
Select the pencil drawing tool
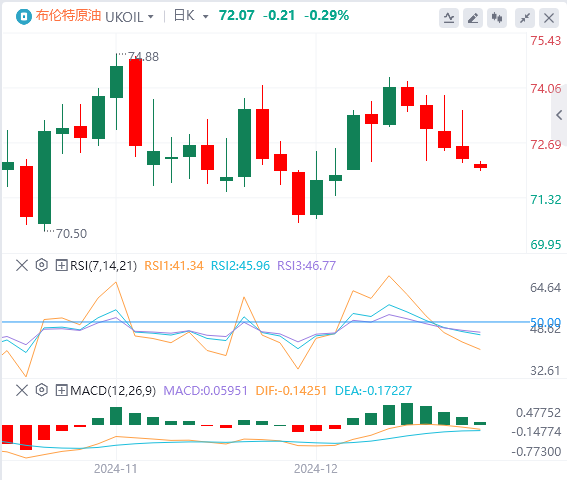click(473, 18)
